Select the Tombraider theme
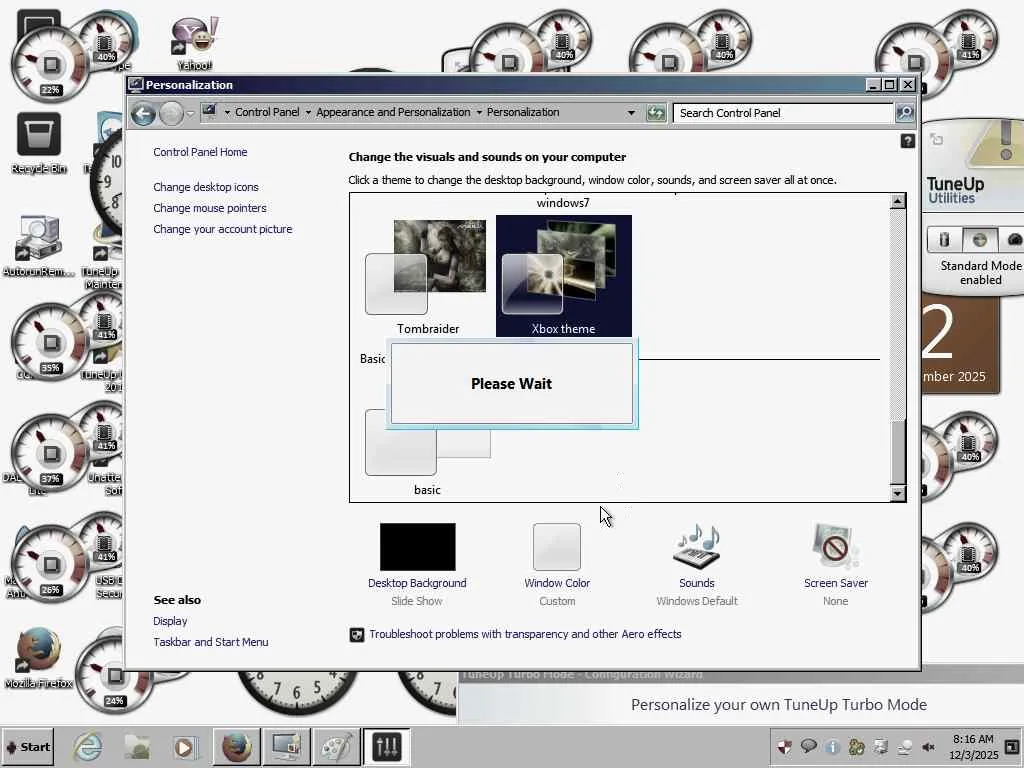This screenshot has height=768, width=1024. (427, 277)
